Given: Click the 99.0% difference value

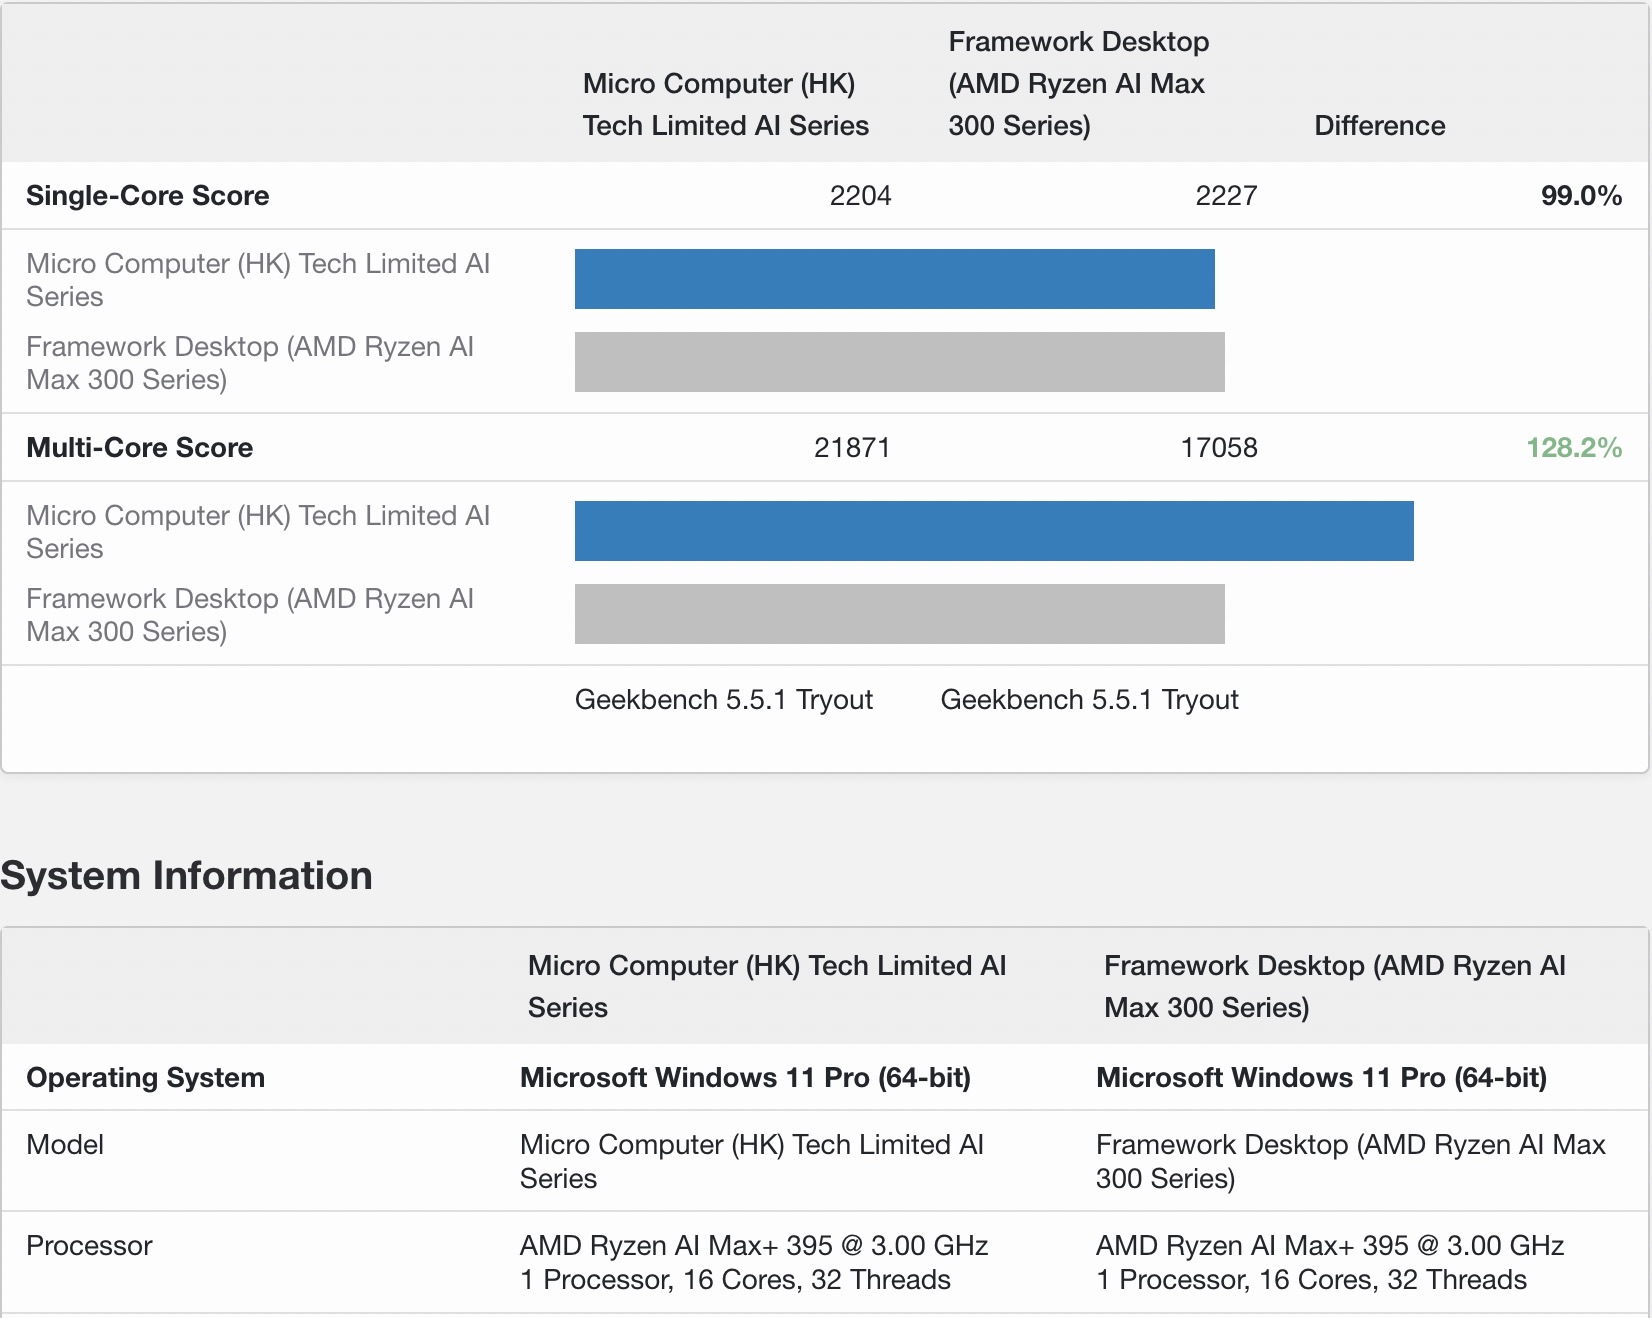Looking at the screenshot, I should [1580, 196].
